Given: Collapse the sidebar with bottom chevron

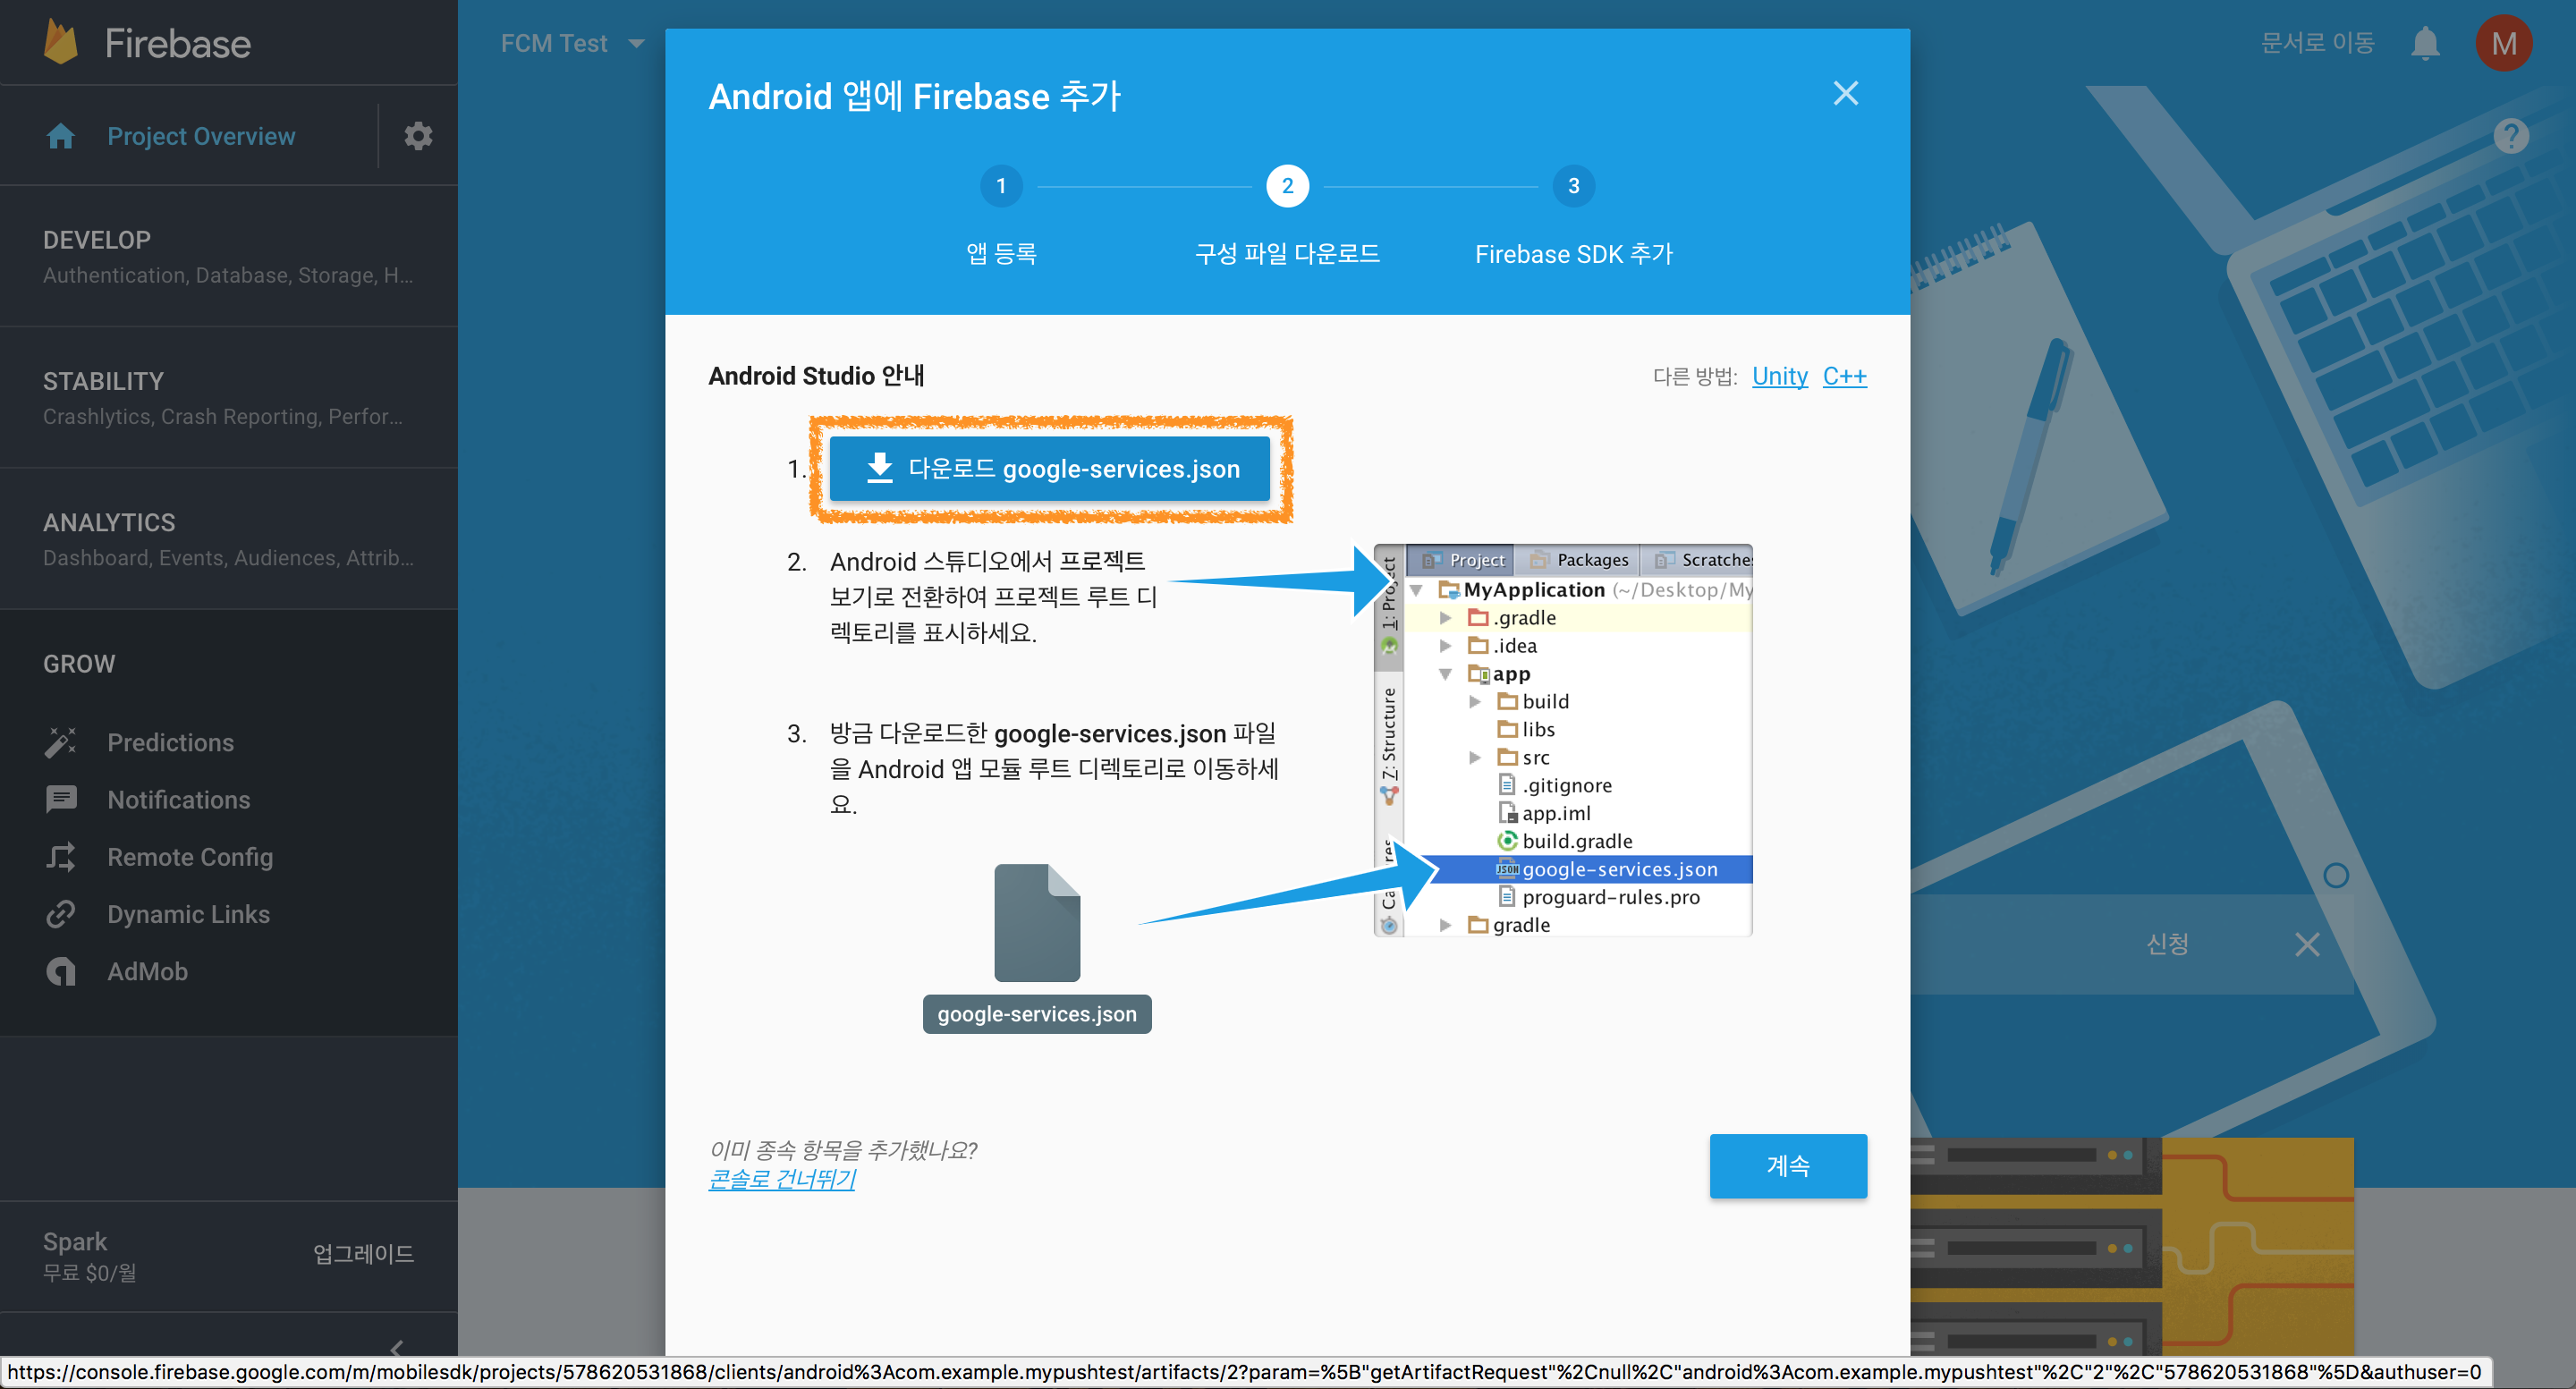Looking at the screenshot, I should point(397,1347).
